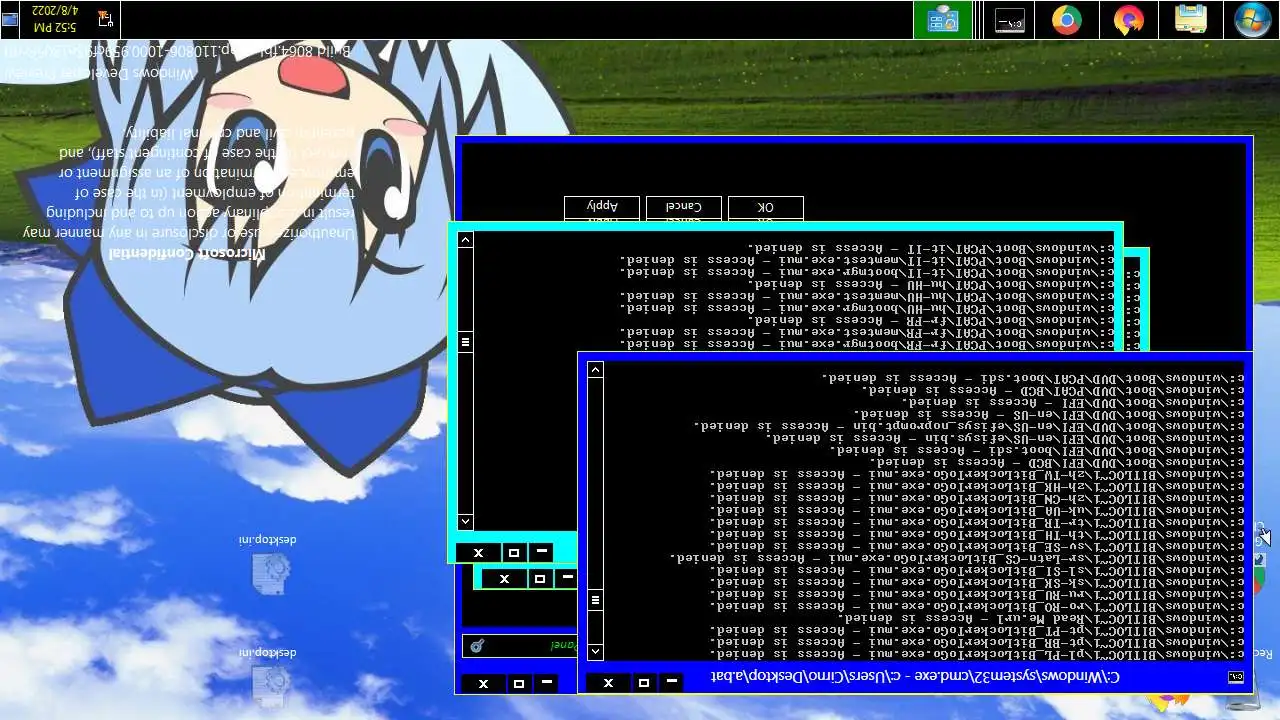
Task: Click up arrow on cyan window scrollbar
Action: (x=465, y=240)
